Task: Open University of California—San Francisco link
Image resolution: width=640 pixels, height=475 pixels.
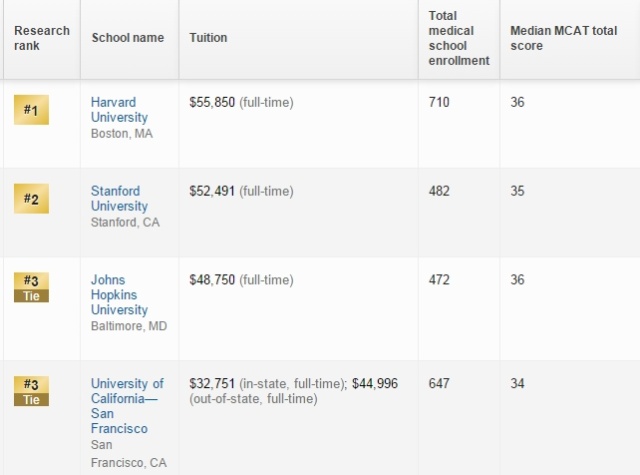Action: tap(127, 406)
